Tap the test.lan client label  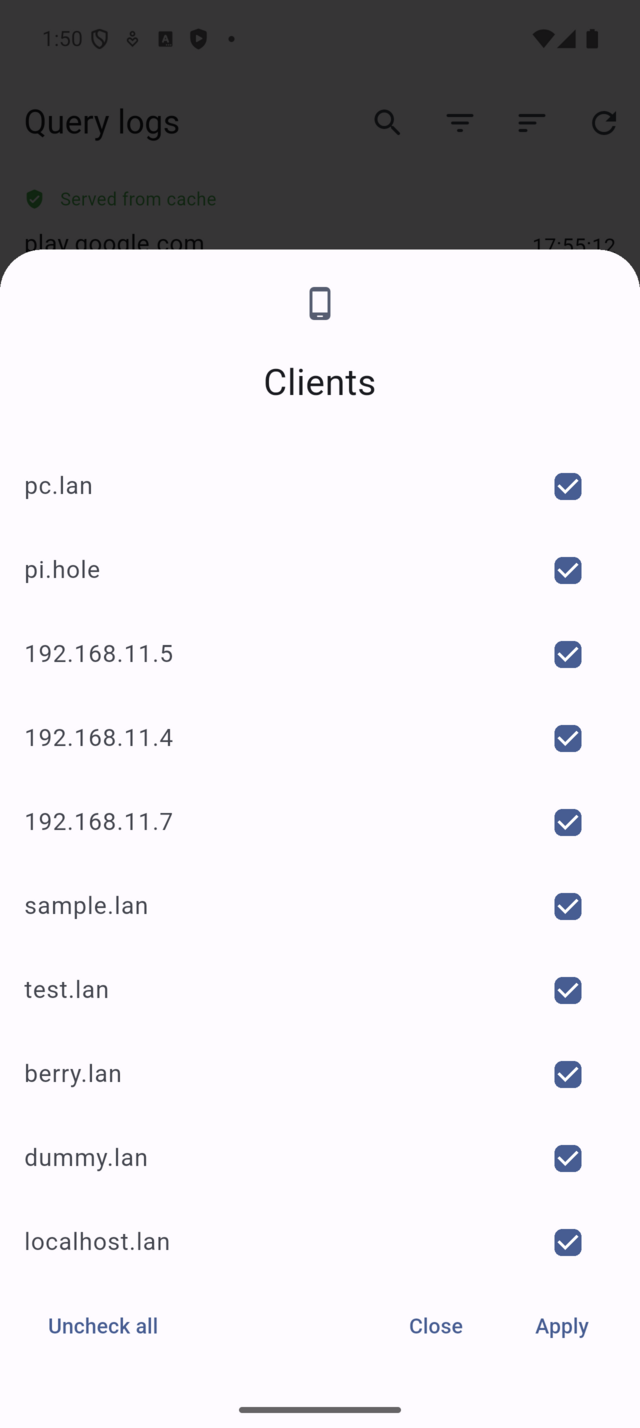point(67,990)
